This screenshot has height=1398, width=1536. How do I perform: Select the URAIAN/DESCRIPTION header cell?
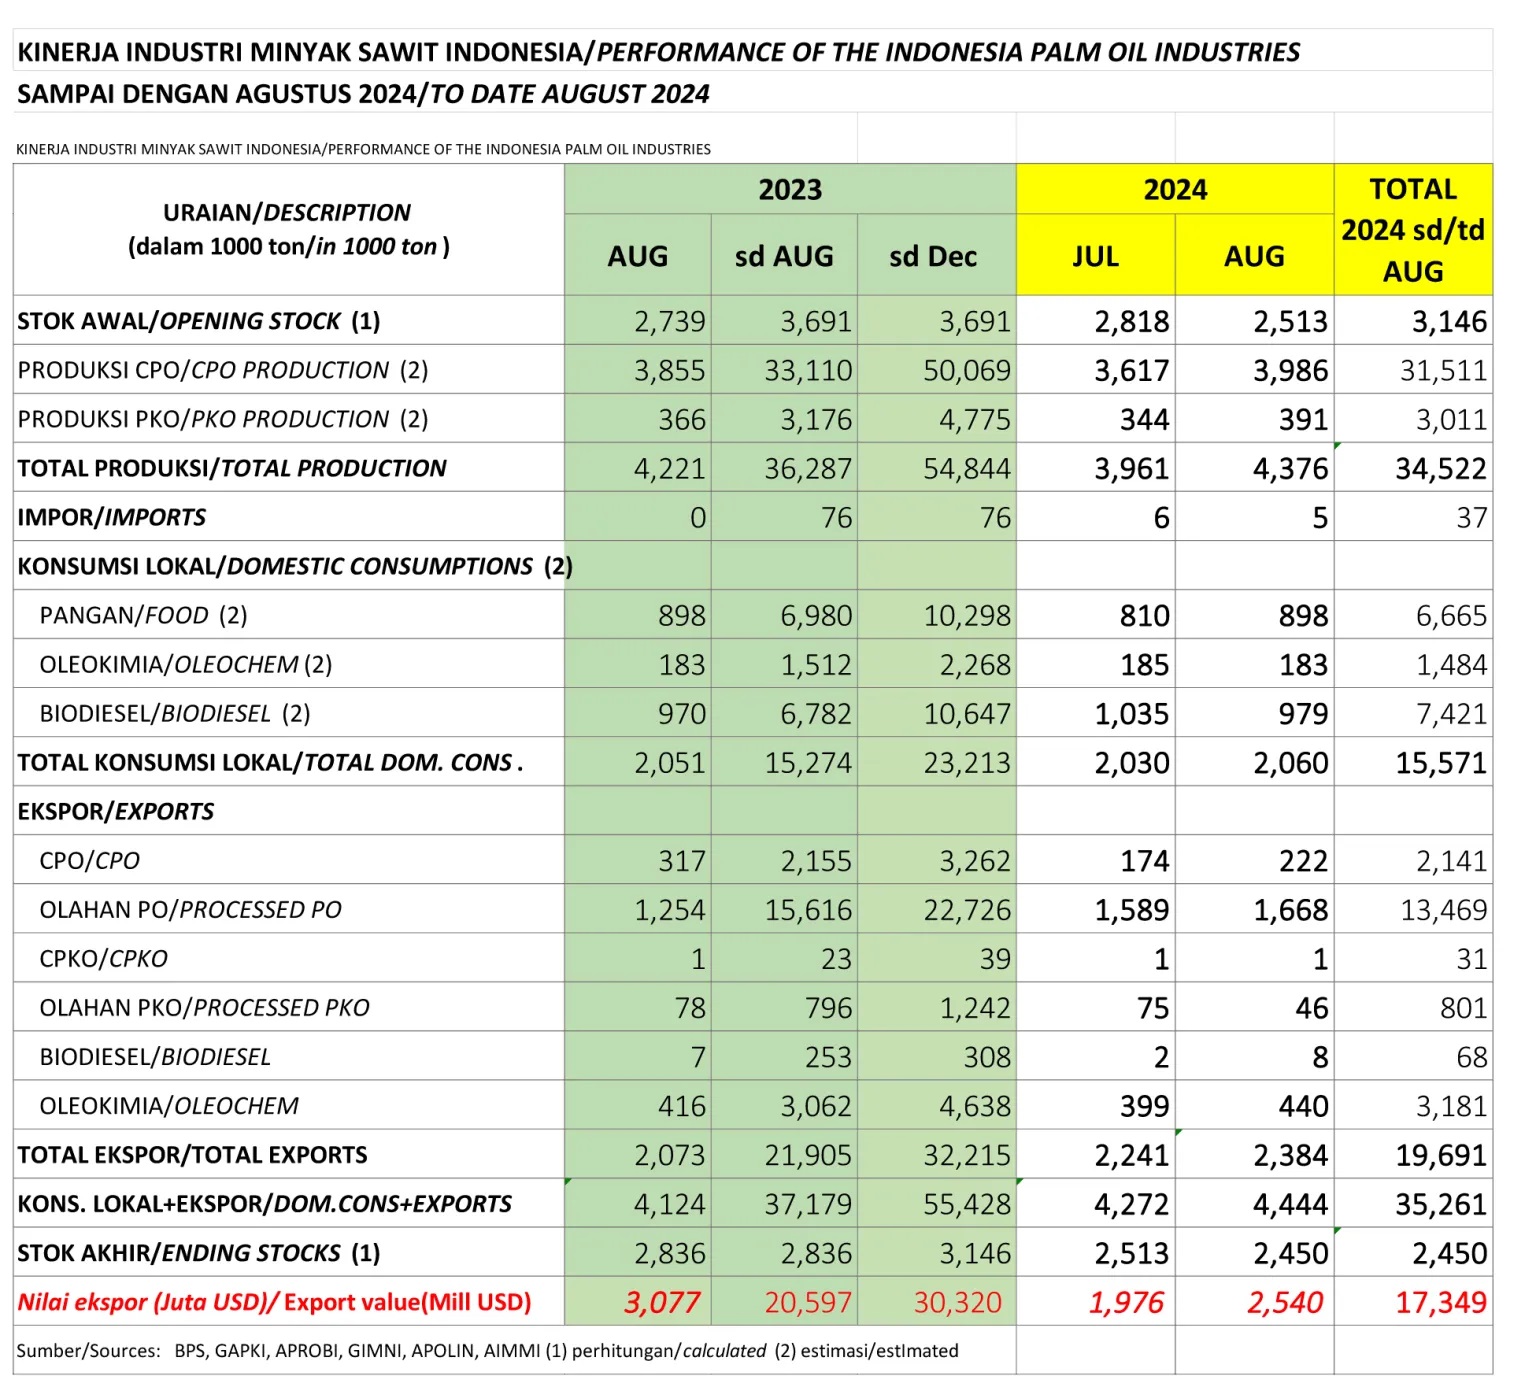(x=288, y=229)
